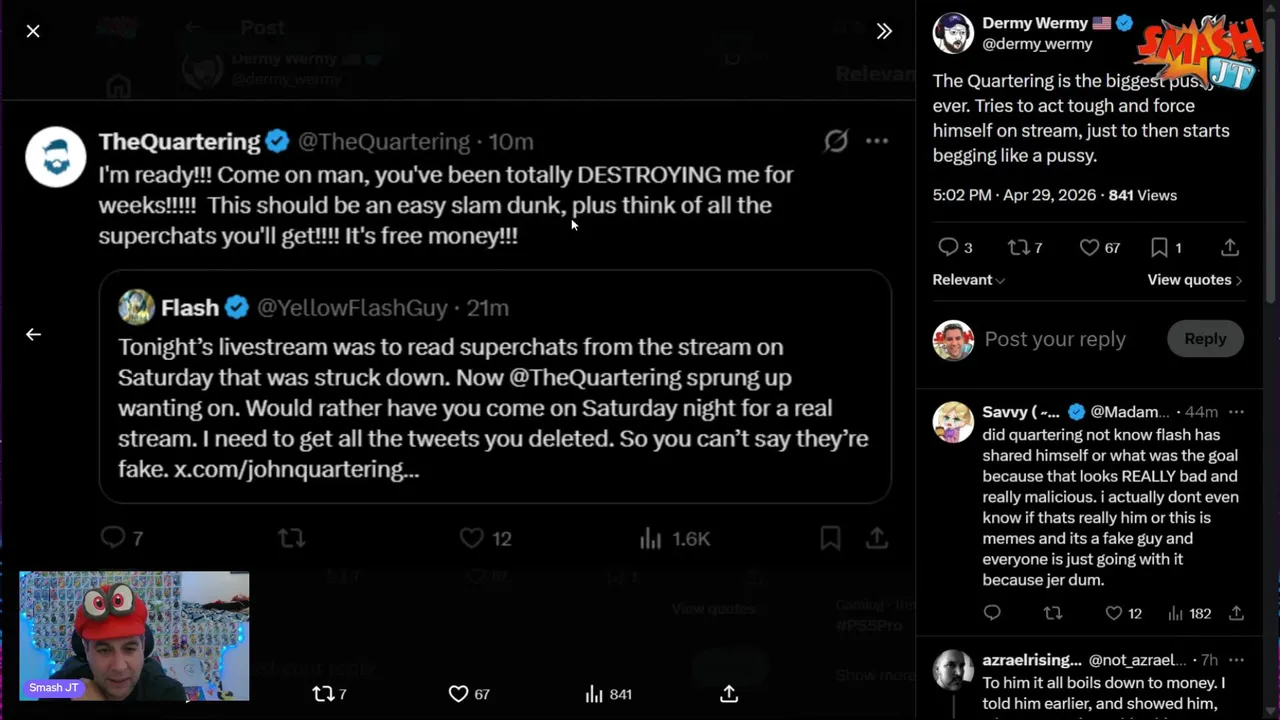1280x720 pixels.
Task: Repost TheQuartering's post
Action: point(291,538)
